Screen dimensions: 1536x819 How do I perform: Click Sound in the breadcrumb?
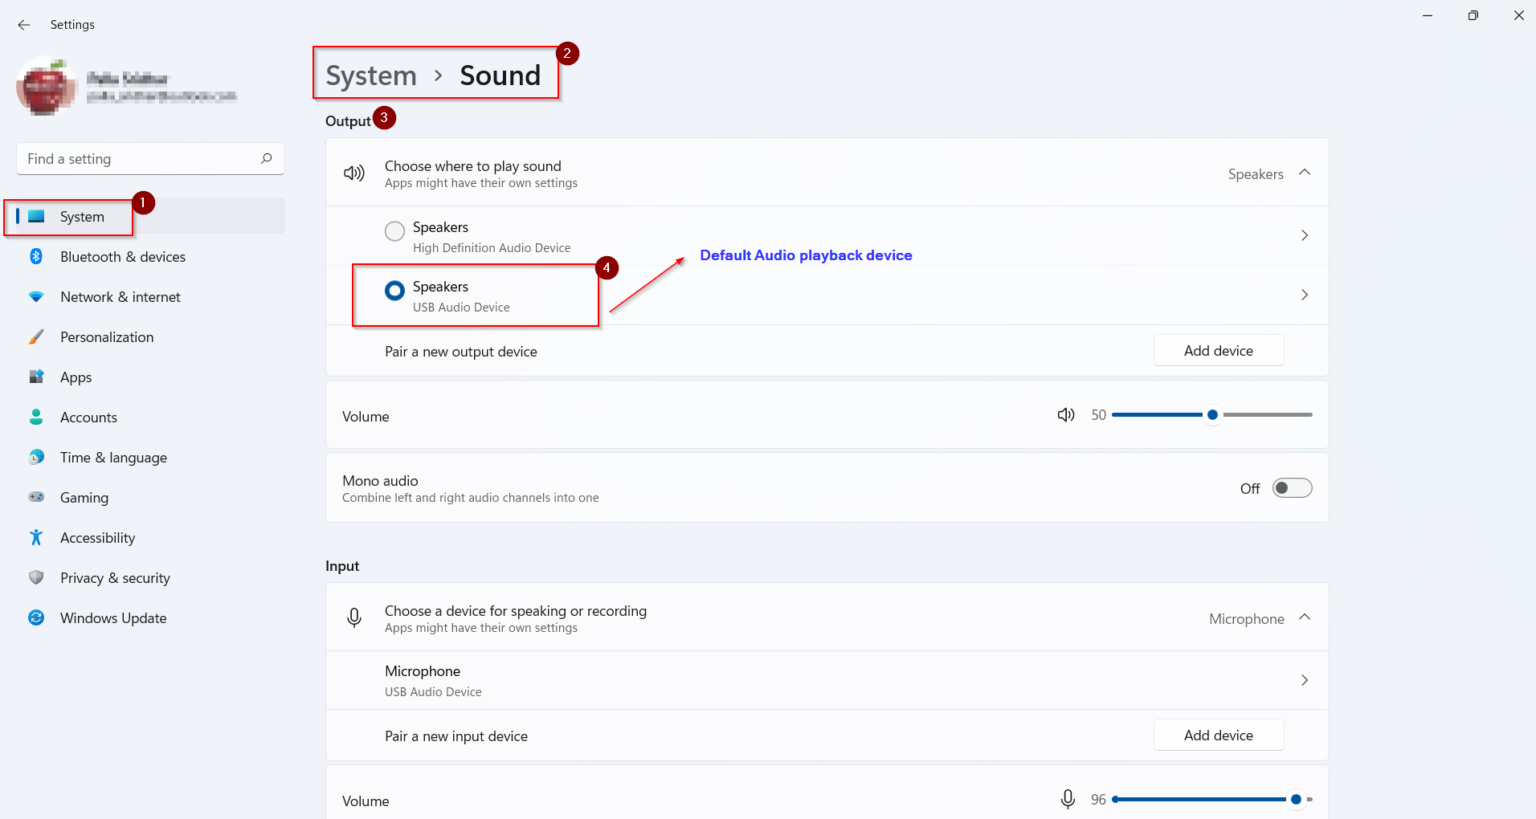500,75
